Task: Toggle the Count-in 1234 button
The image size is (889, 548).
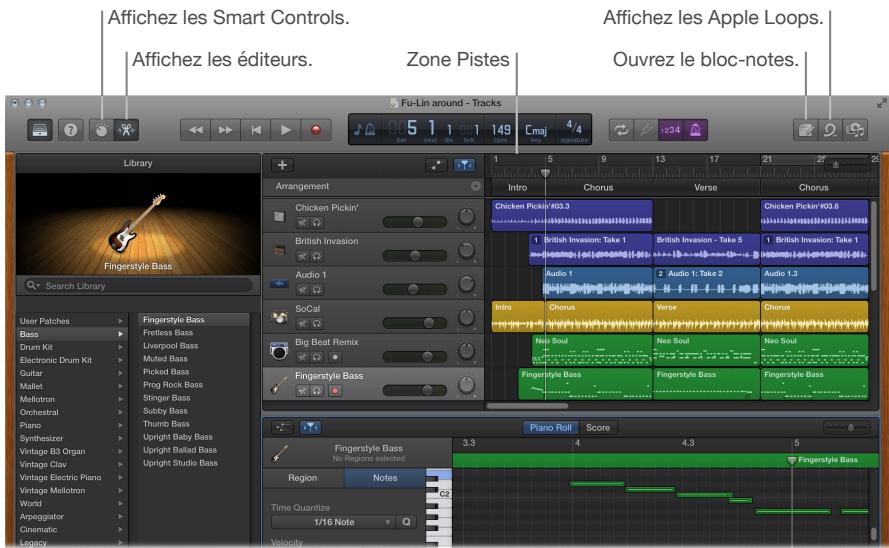Action: (x=671, y=130)
